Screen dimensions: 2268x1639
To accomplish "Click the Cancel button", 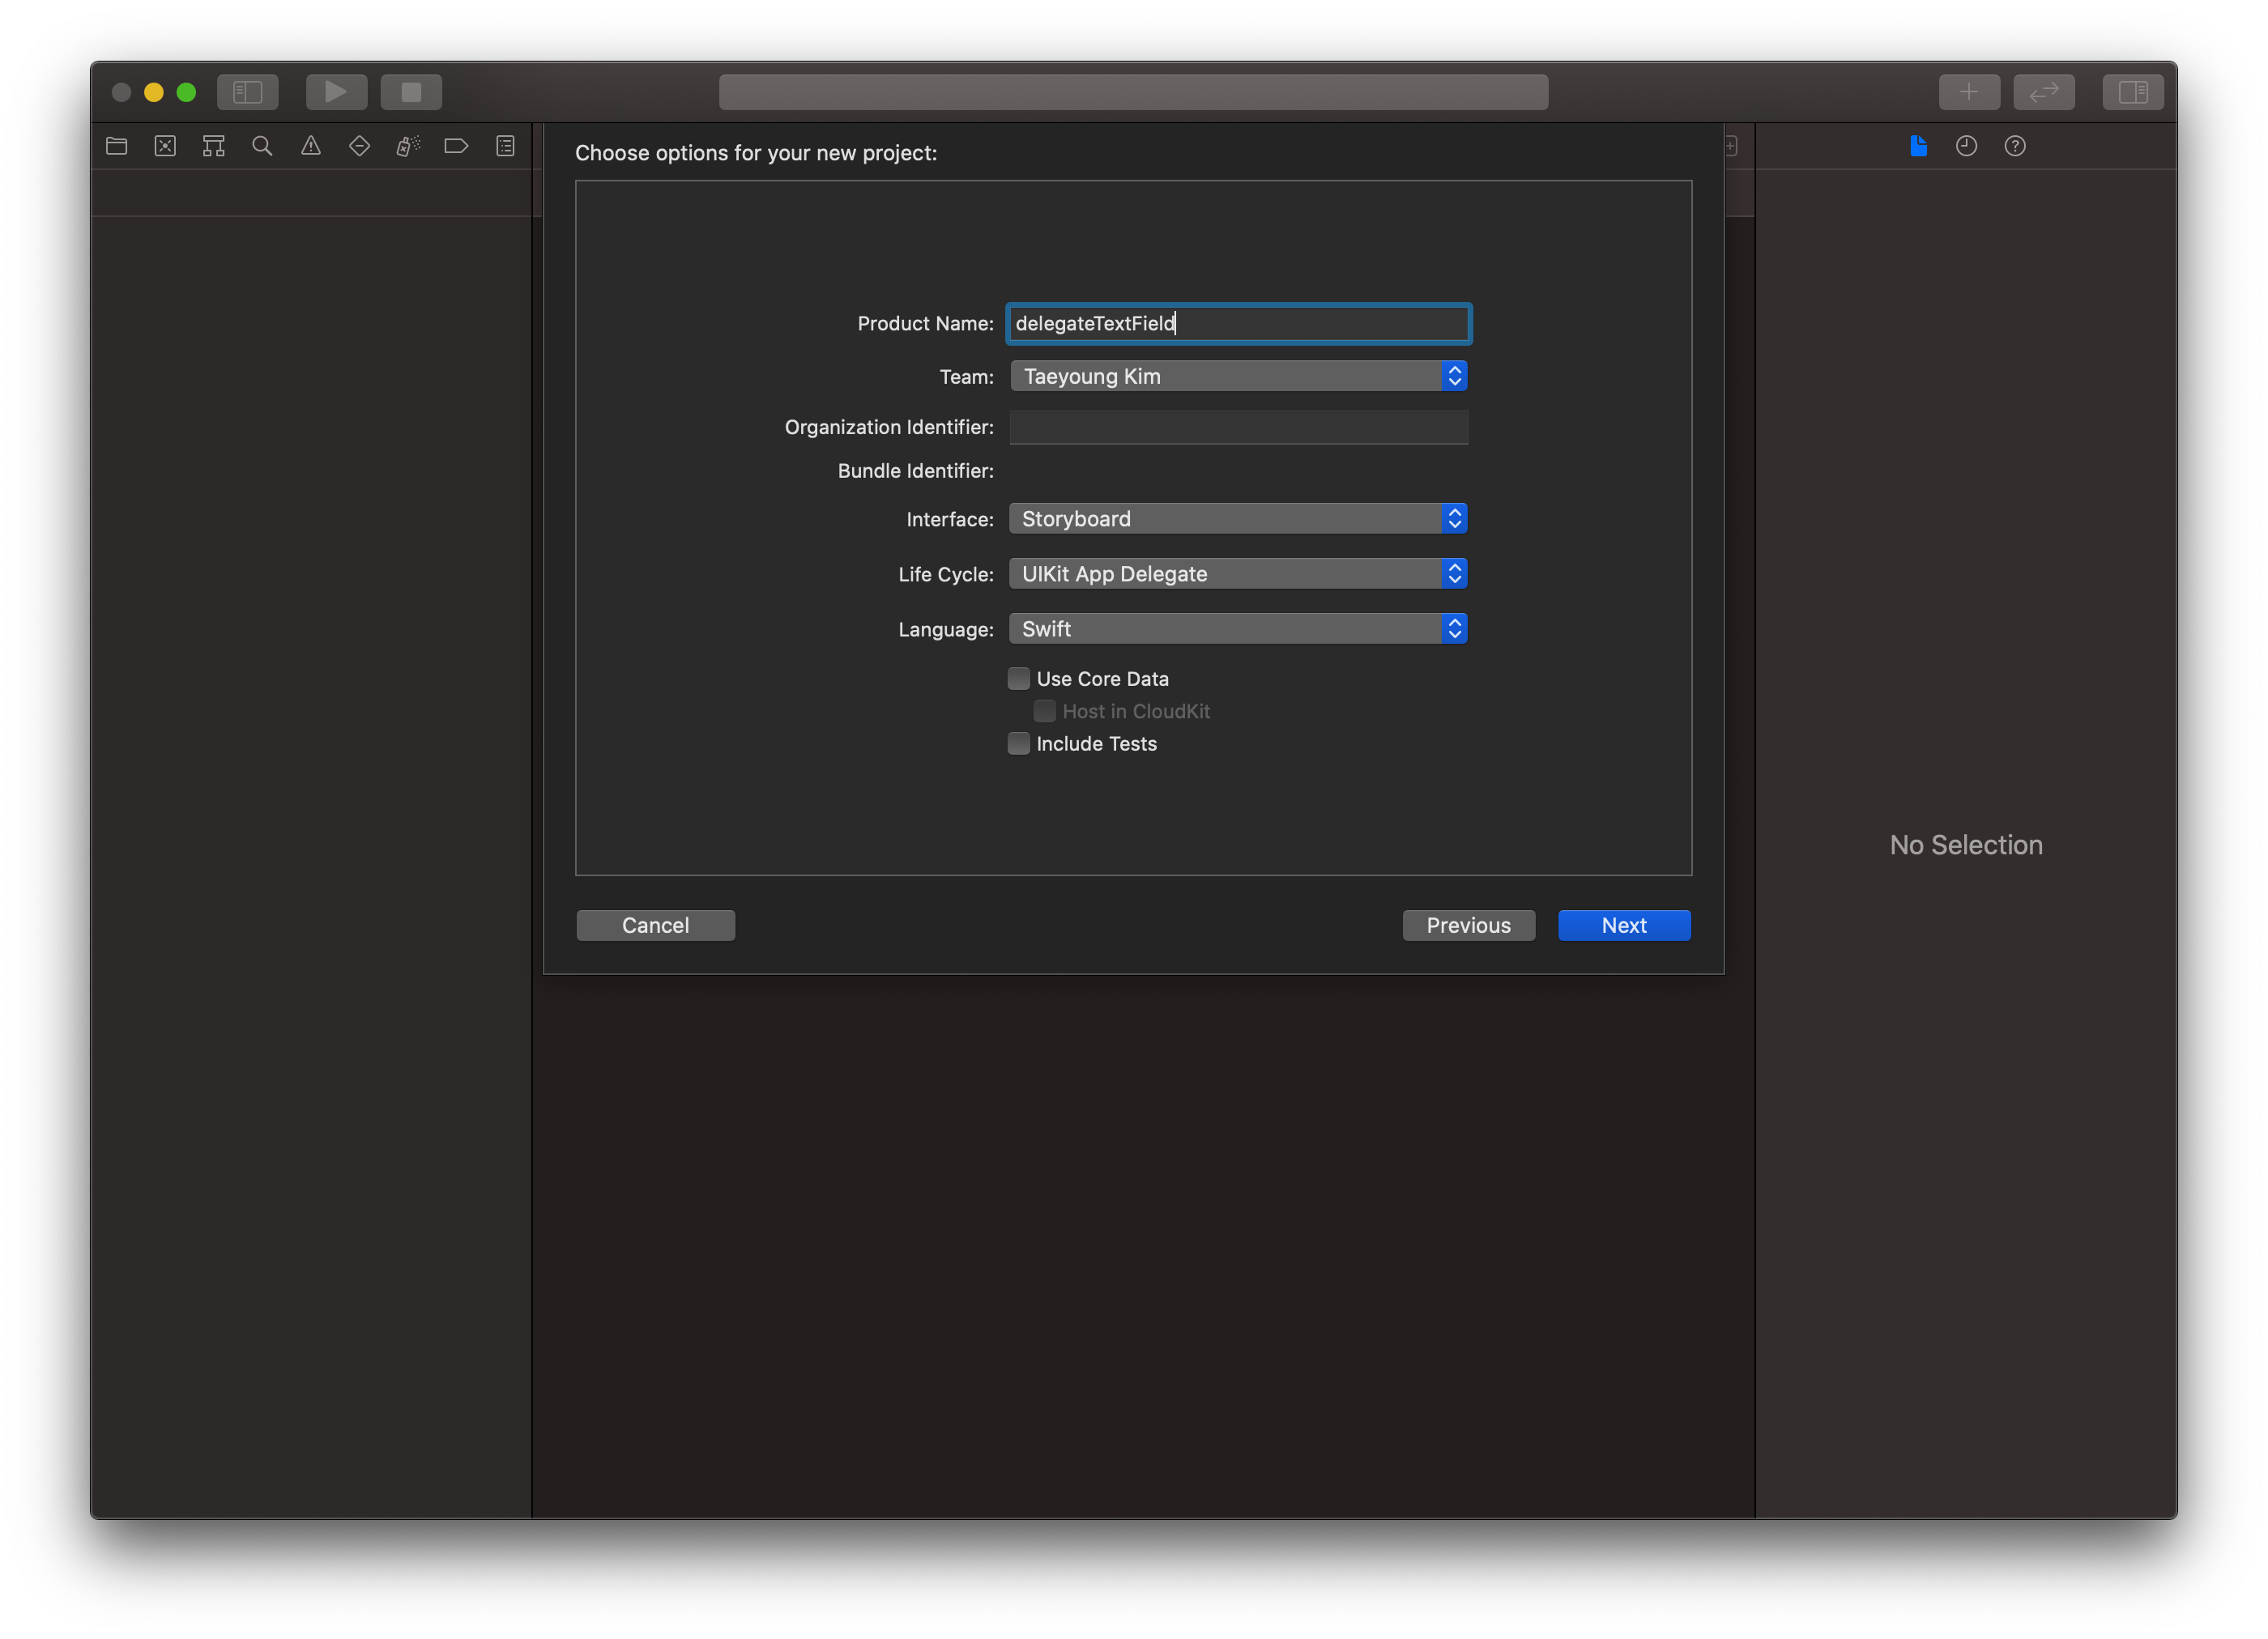I will point(655,925).
